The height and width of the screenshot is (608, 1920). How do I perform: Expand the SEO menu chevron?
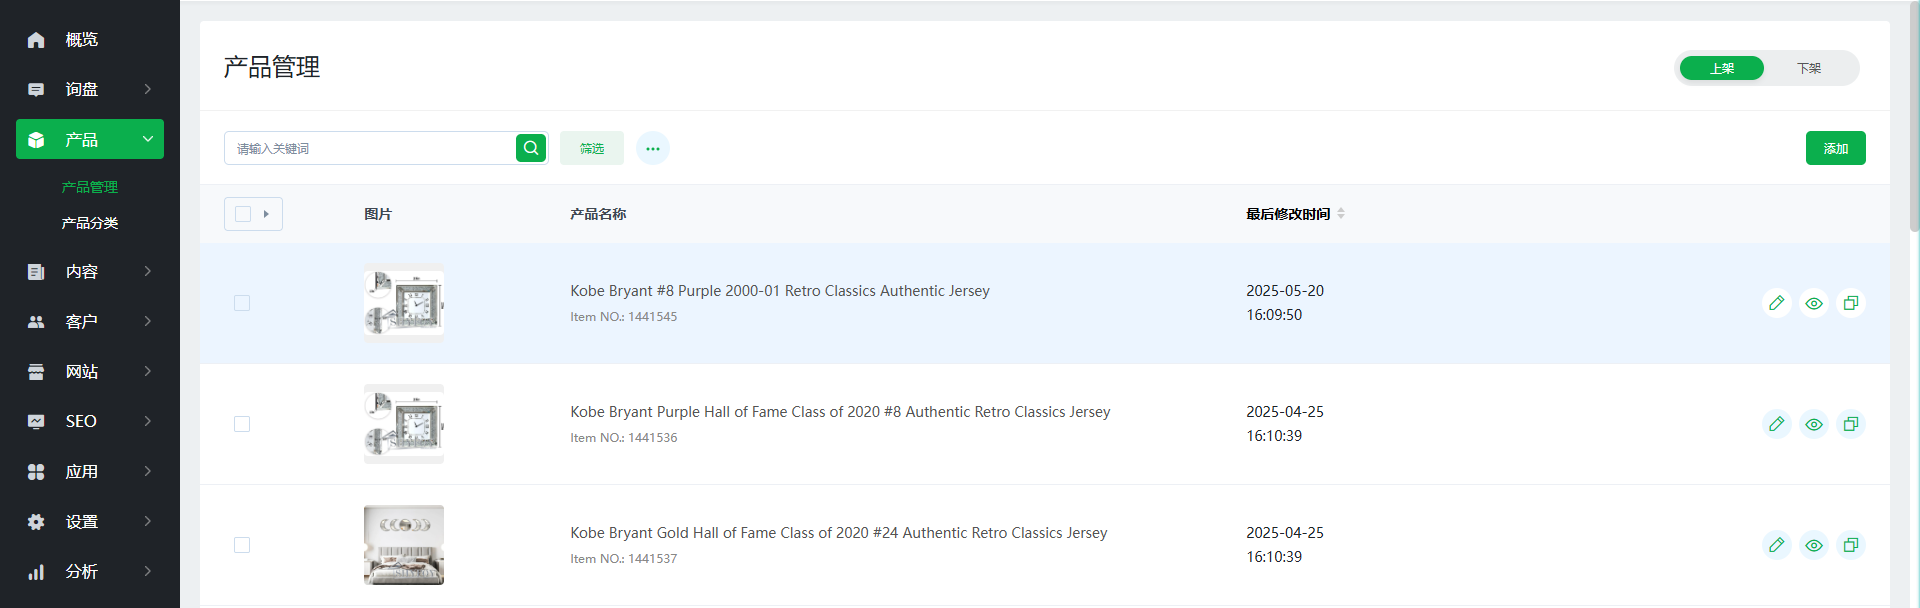pyautogui.click(x=148, y=421)
